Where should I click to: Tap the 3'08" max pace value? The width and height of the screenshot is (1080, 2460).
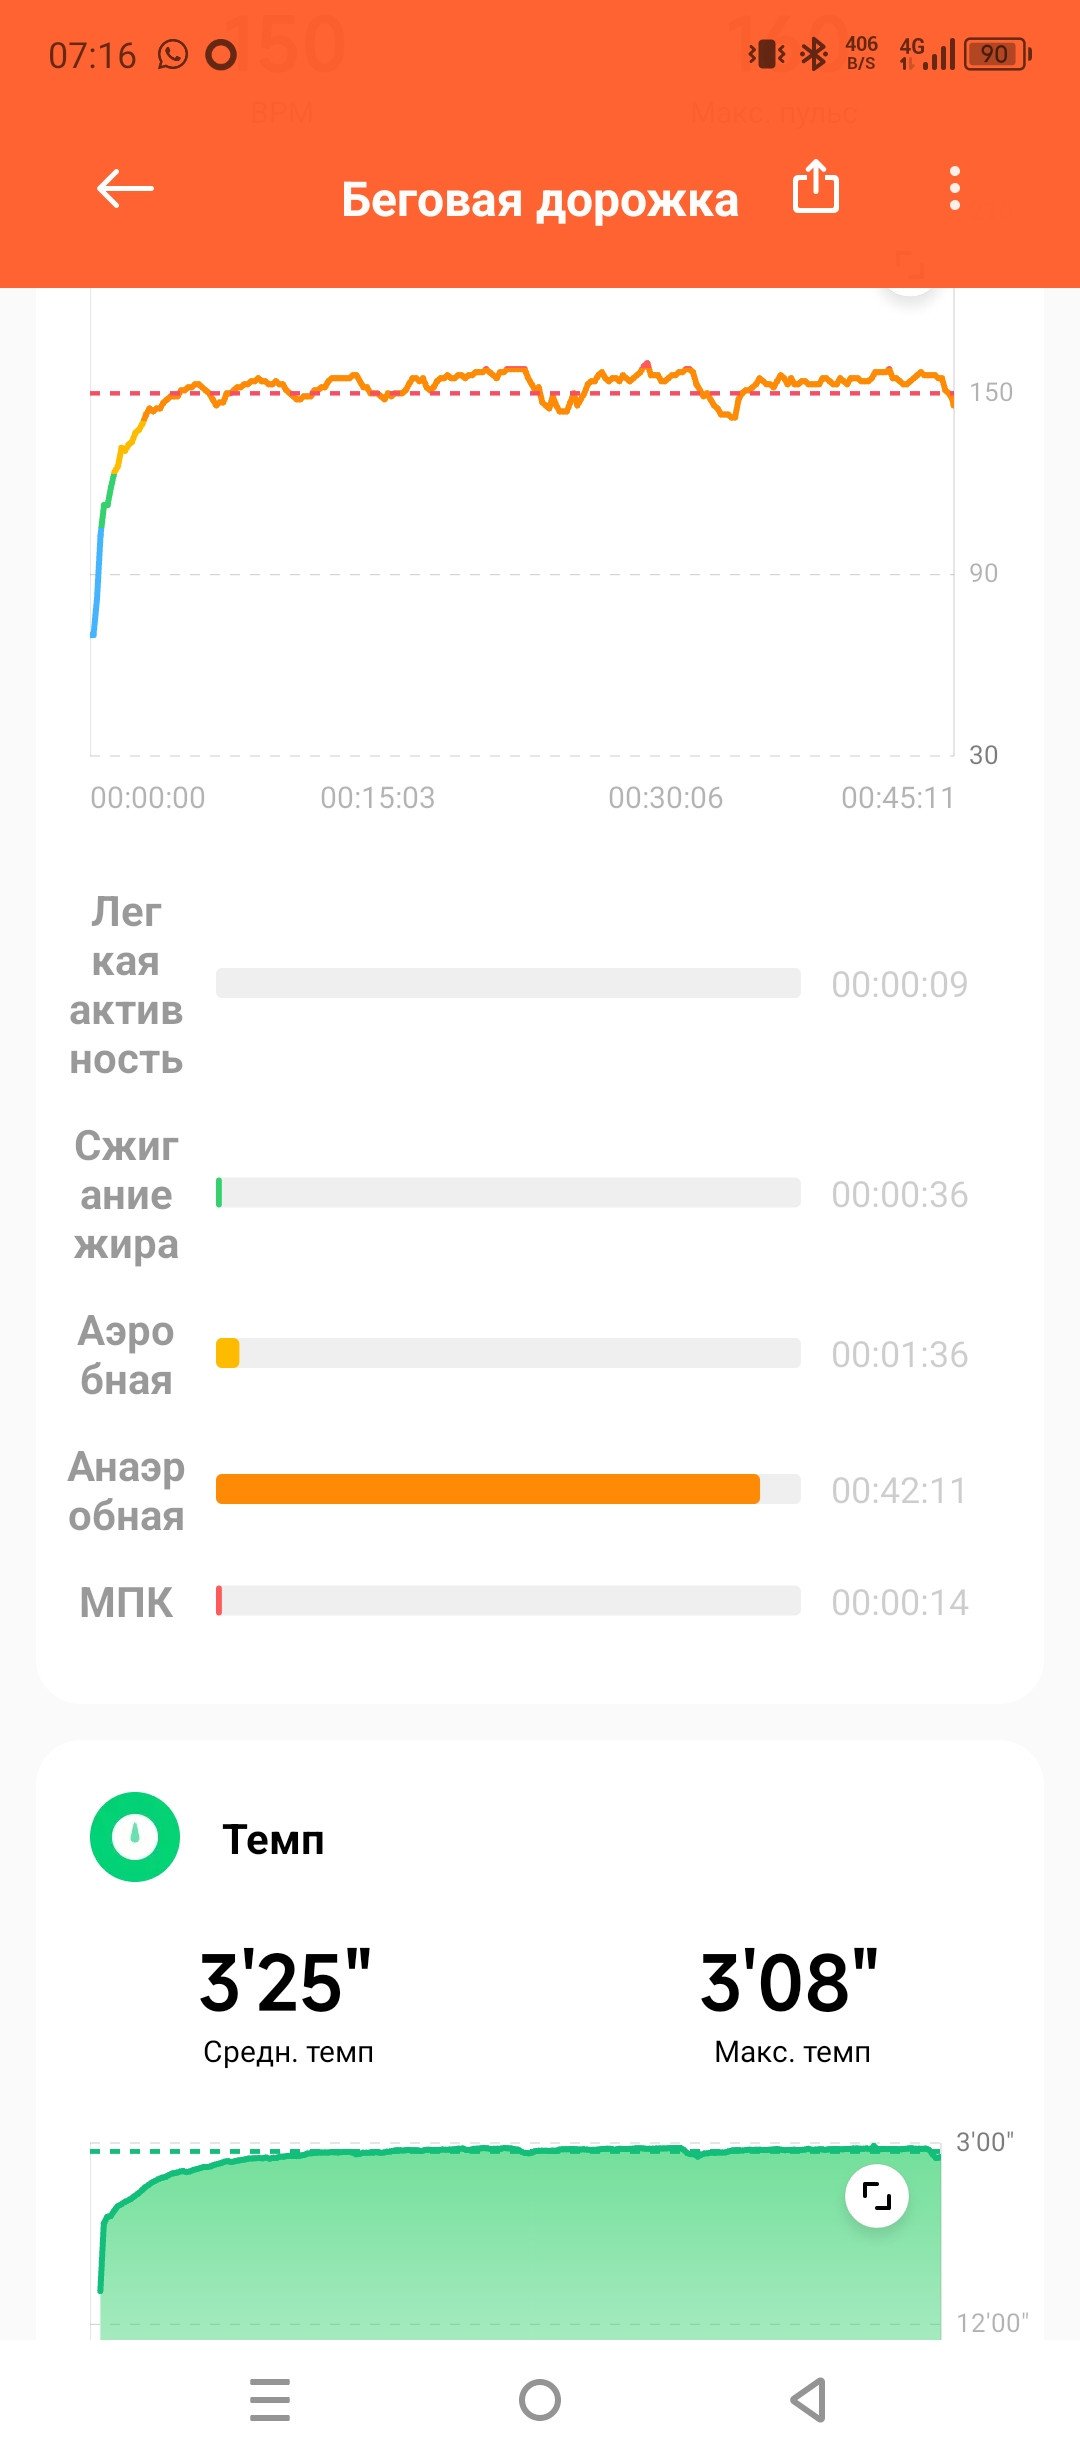click(789, 1982)
